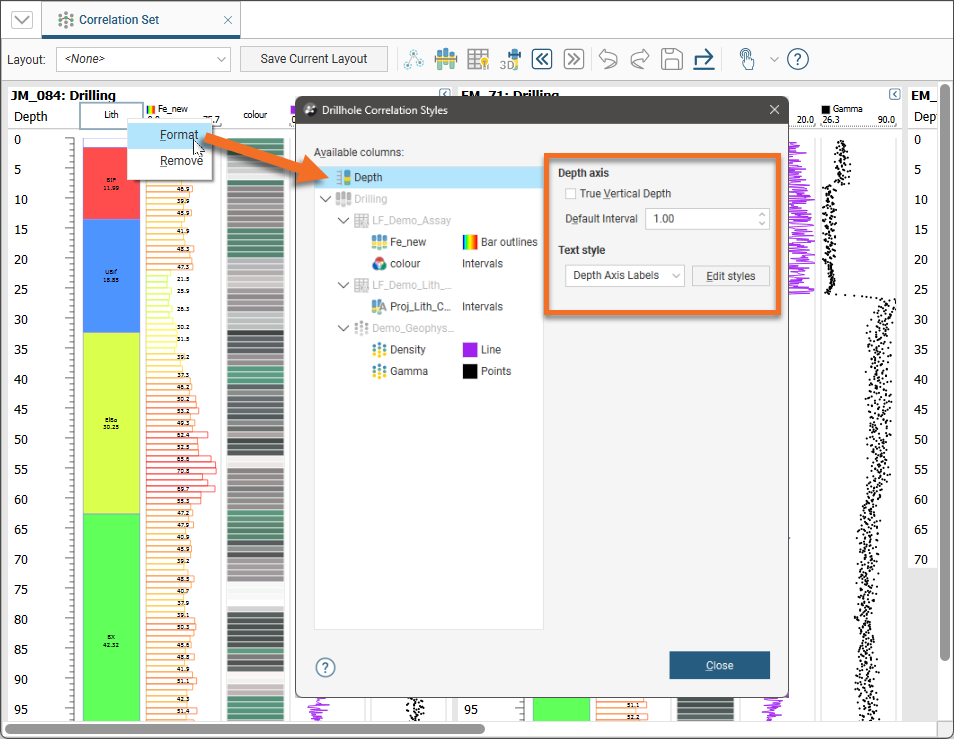954x739 pixels.
Task: Click the undo arrow in toolbar
Action: click(x=608, y=59)
